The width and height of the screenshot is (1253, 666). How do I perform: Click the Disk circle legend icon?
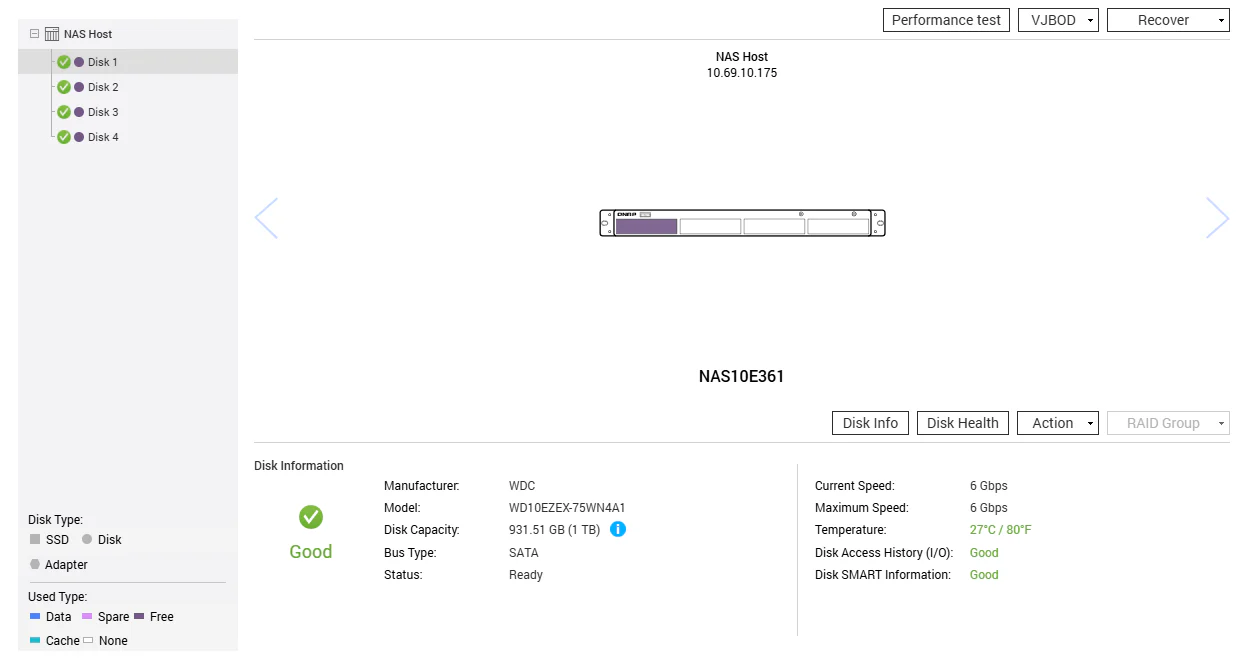point(87,539)
